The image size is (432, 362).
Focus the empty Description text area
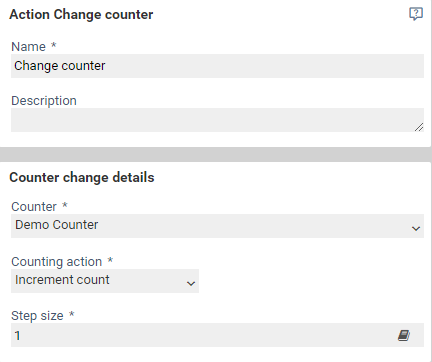(217, 120)
